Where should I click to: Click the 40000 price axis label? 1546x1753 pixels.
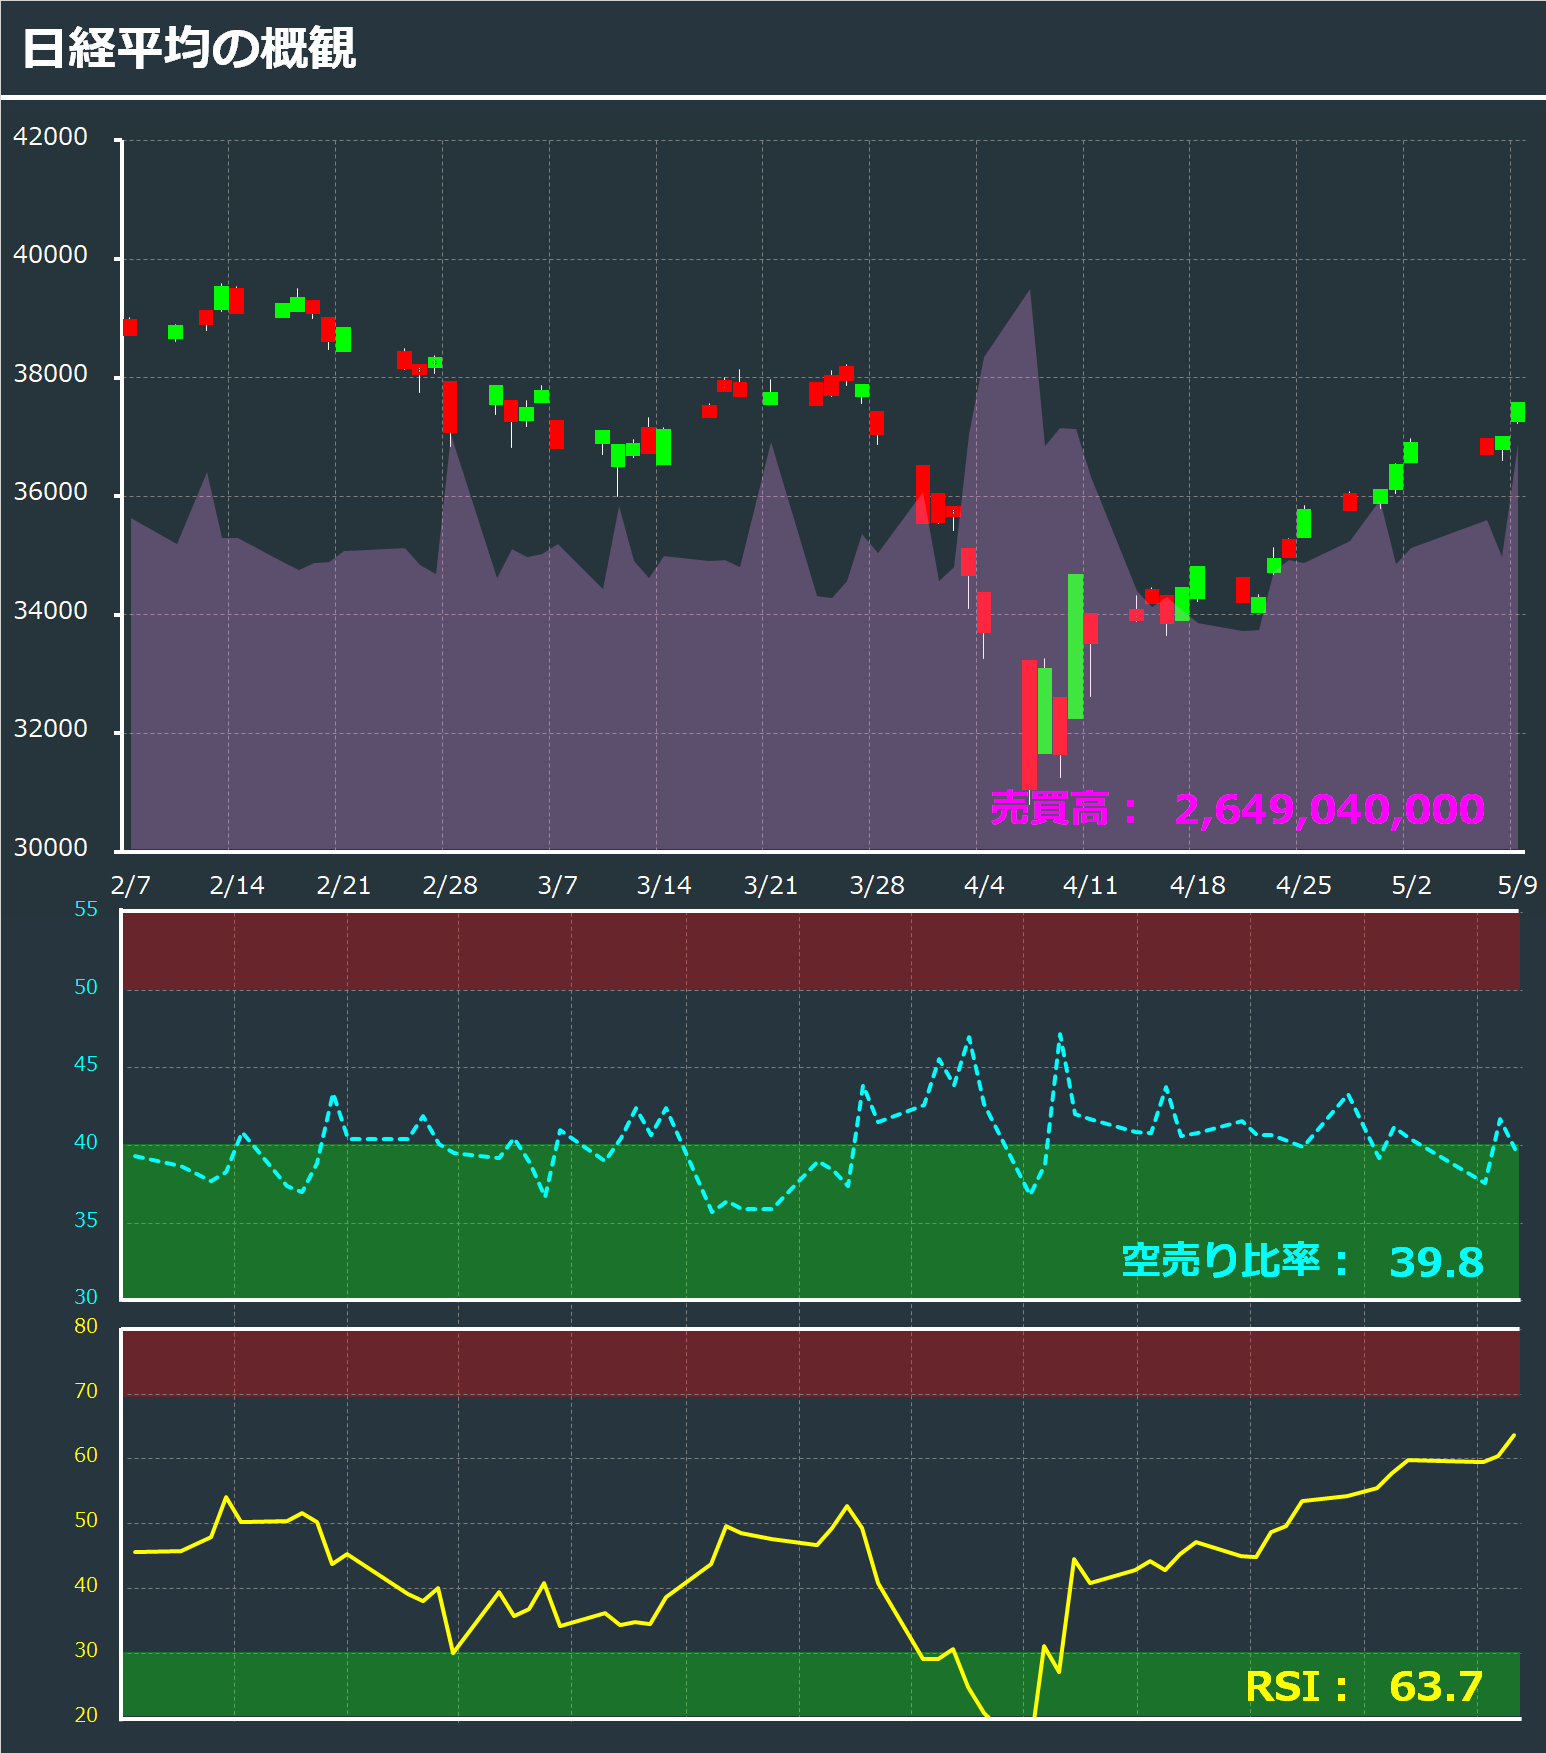point(50,255)
